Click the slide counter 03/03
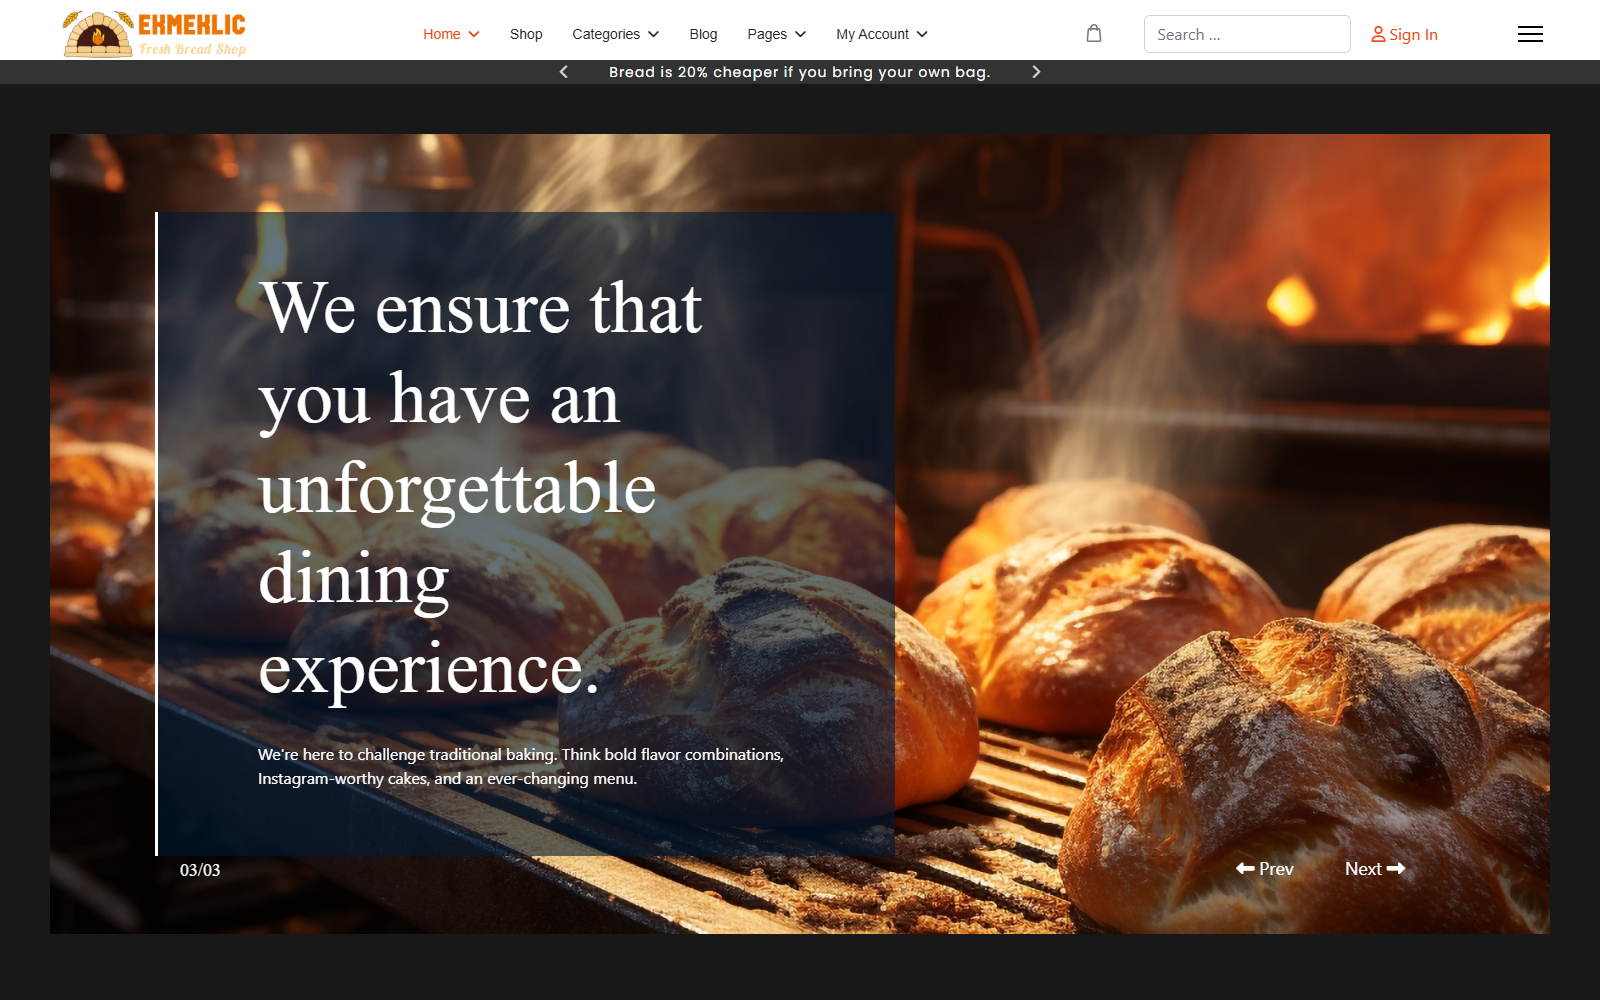This screenshot has width=1600, height=1000. tap(200, 870)
